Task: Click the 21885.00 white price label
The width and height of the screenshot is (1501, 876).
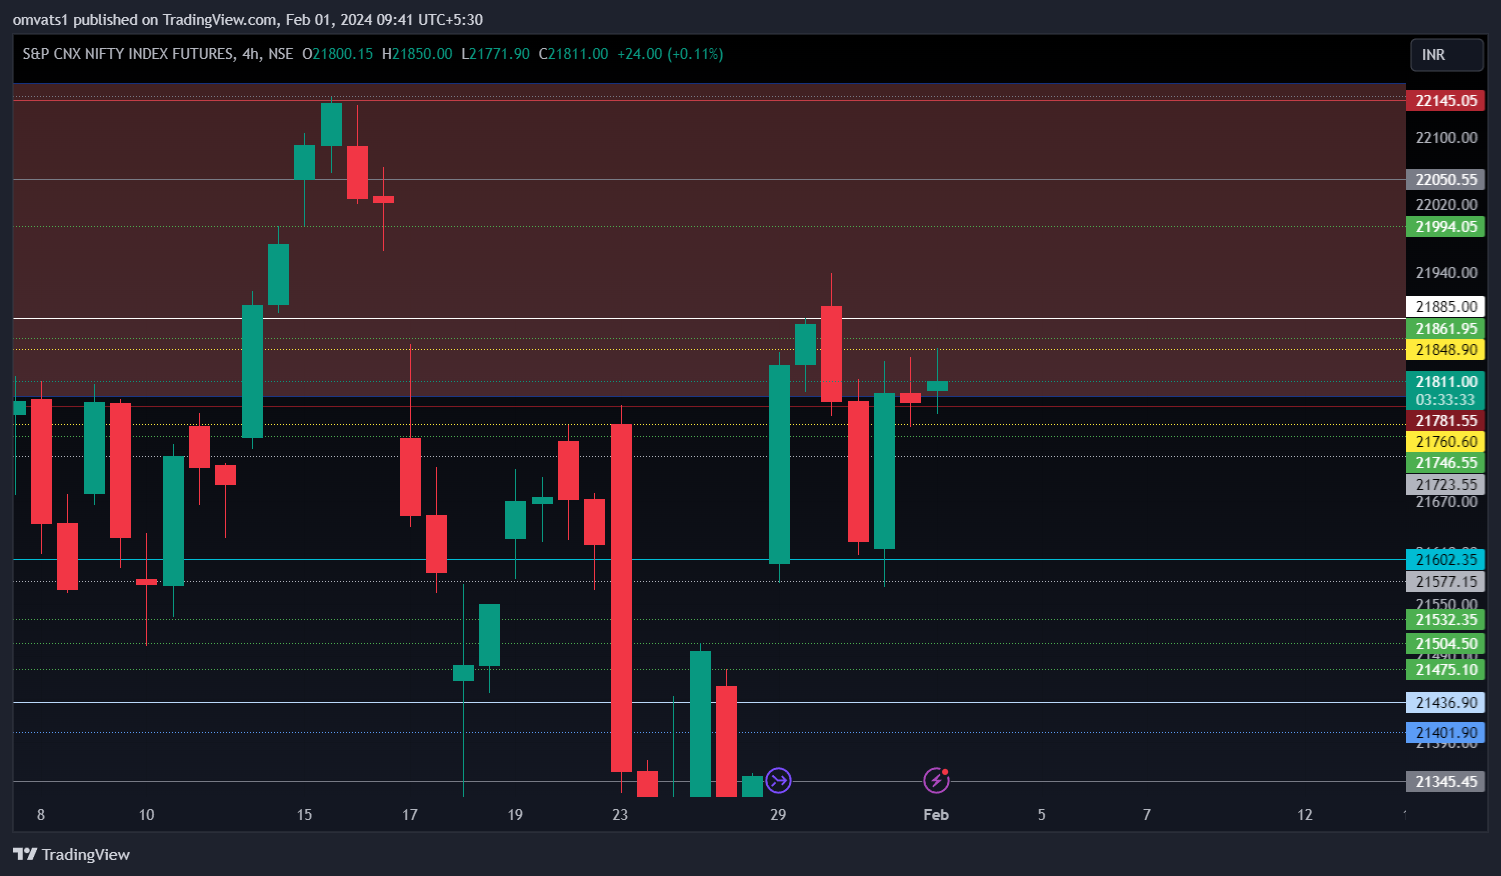Action: pos(1445,307)
